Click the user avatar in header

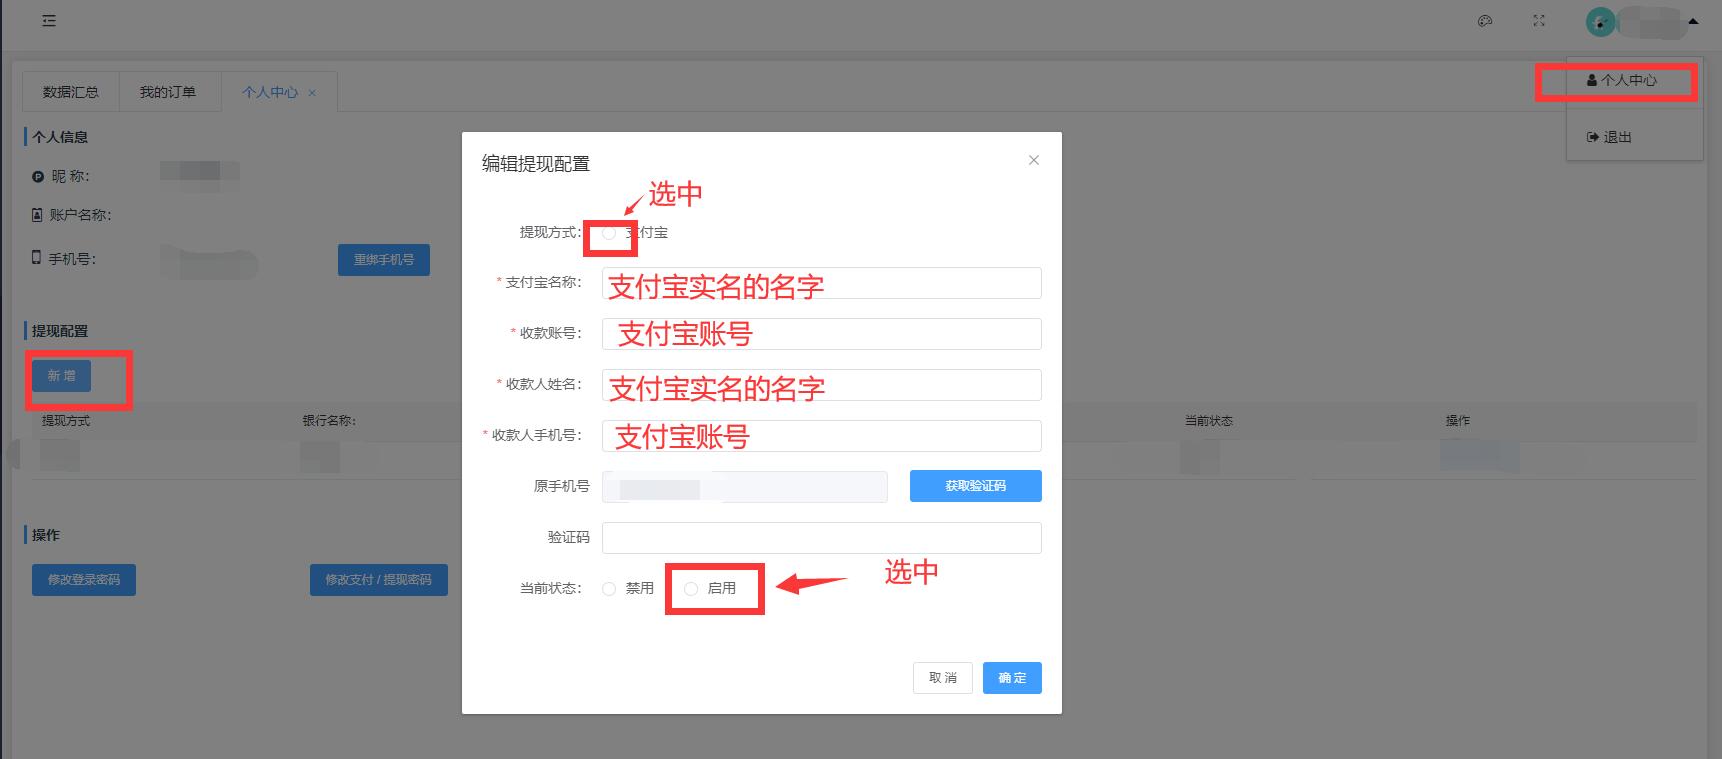coord(1600,22)
